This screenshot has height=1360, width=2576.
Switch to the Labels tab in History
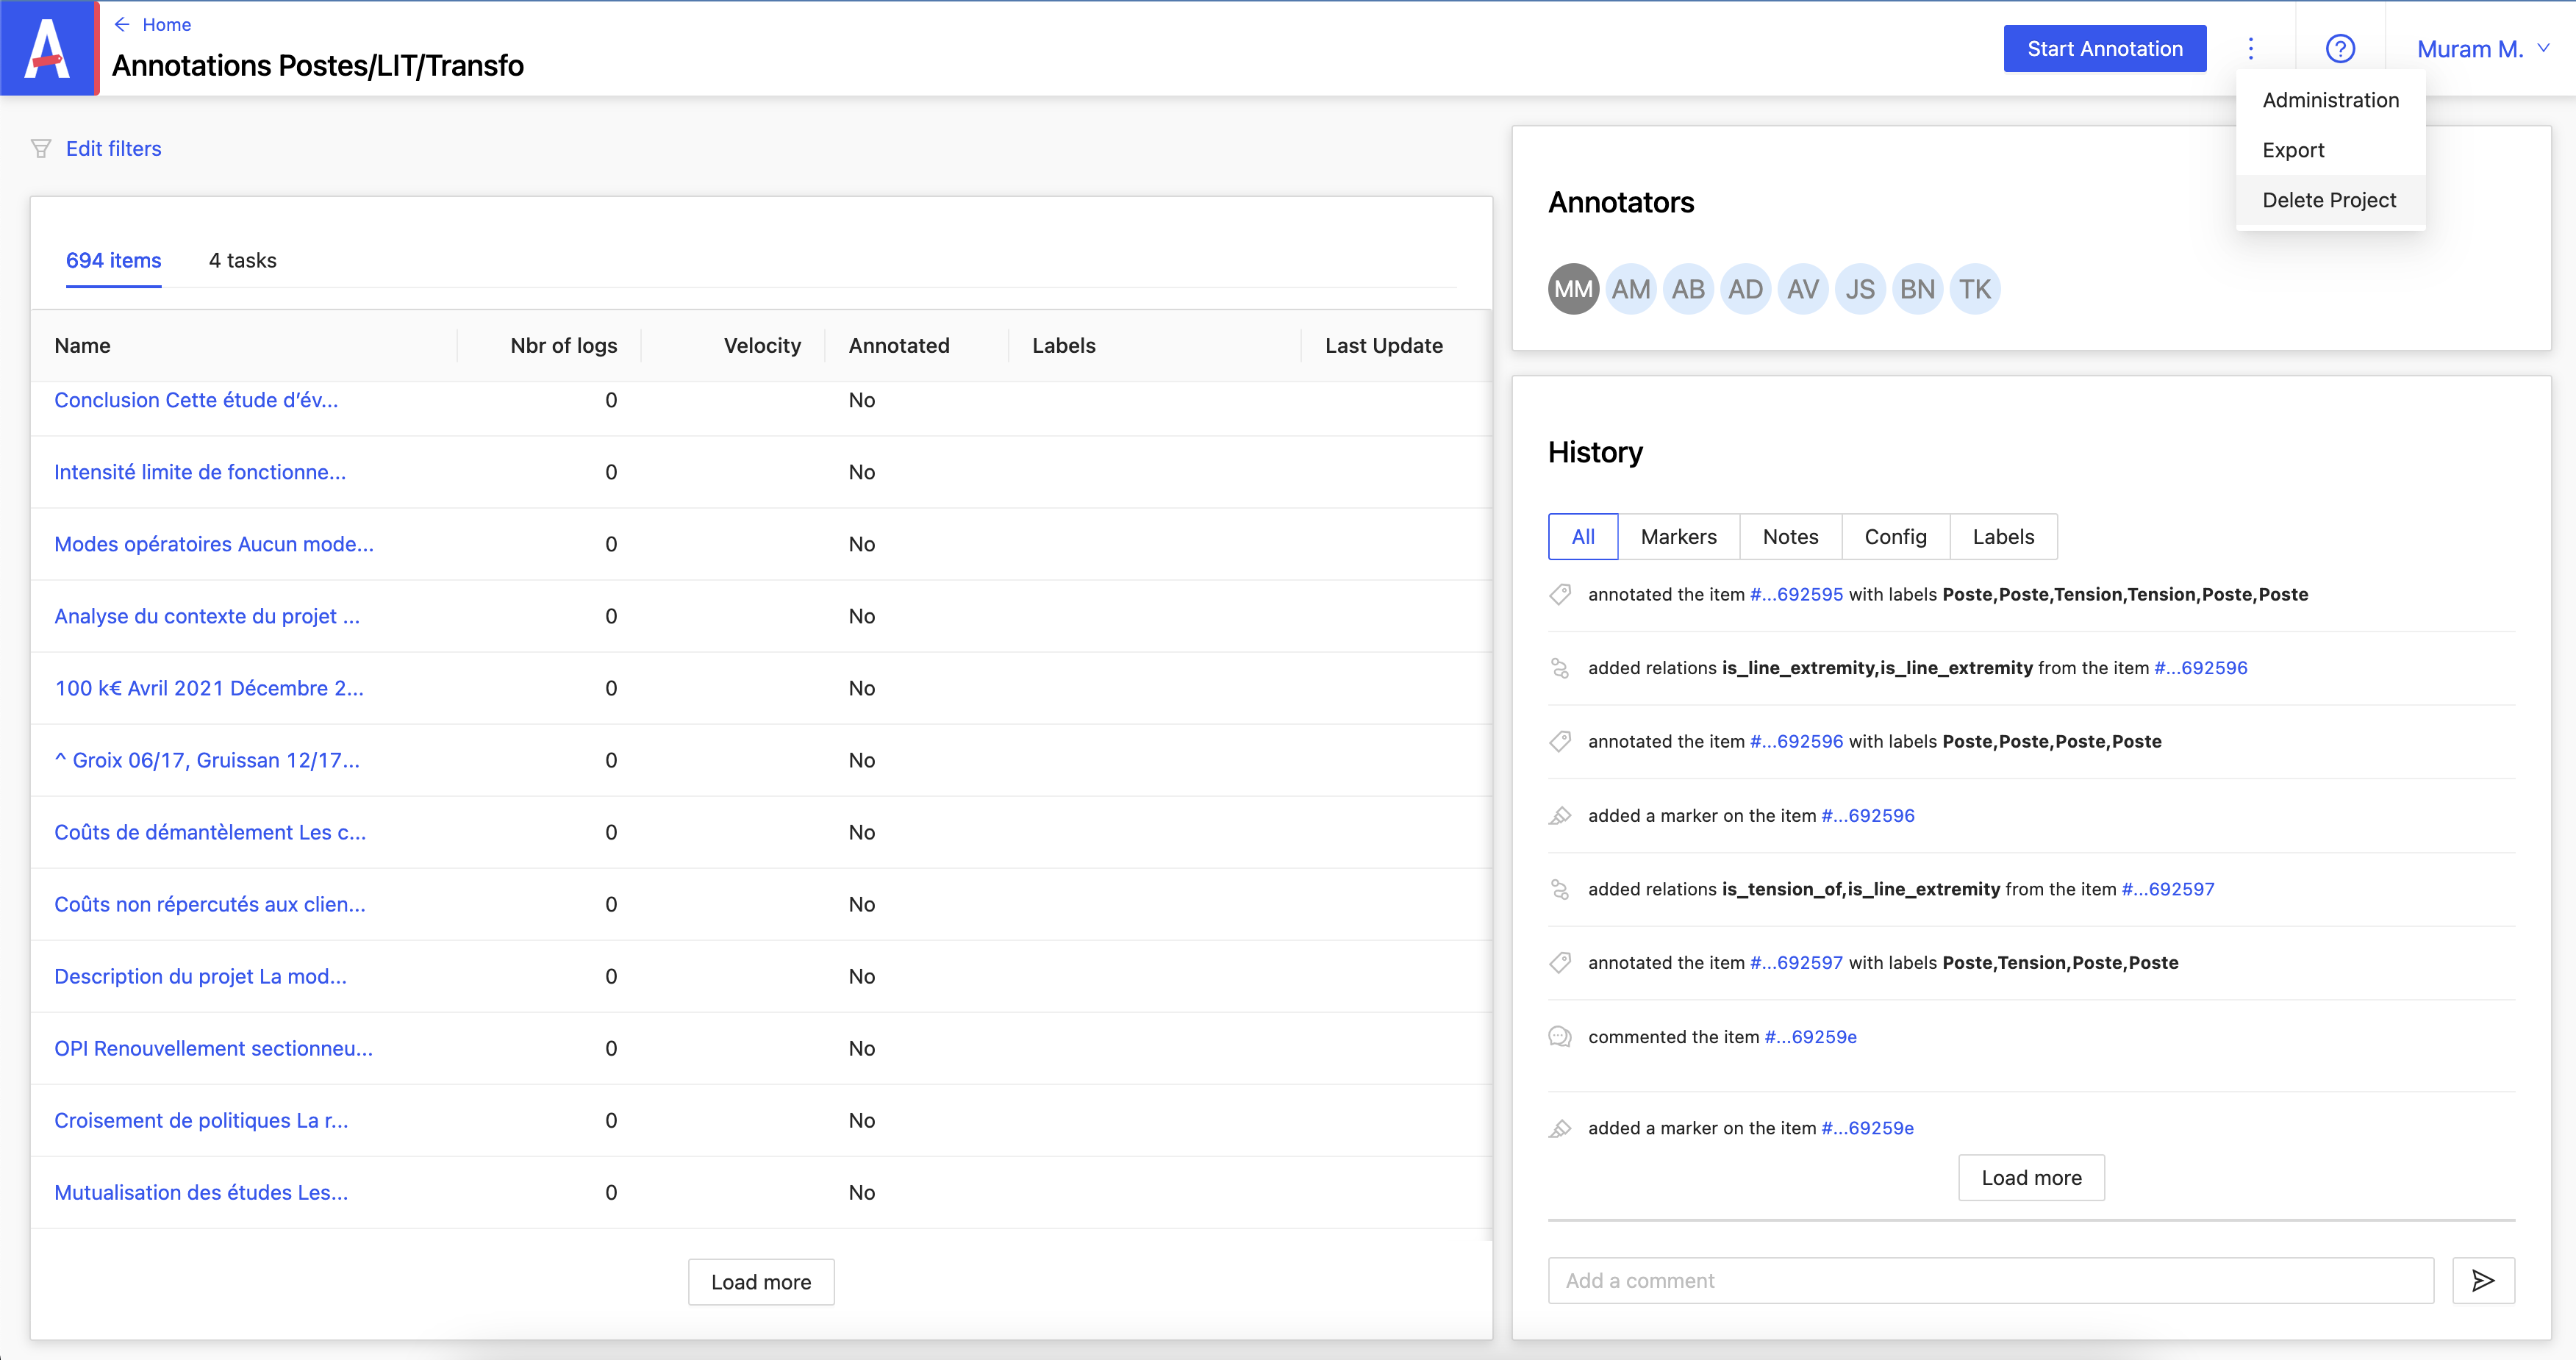[2002, 535]
